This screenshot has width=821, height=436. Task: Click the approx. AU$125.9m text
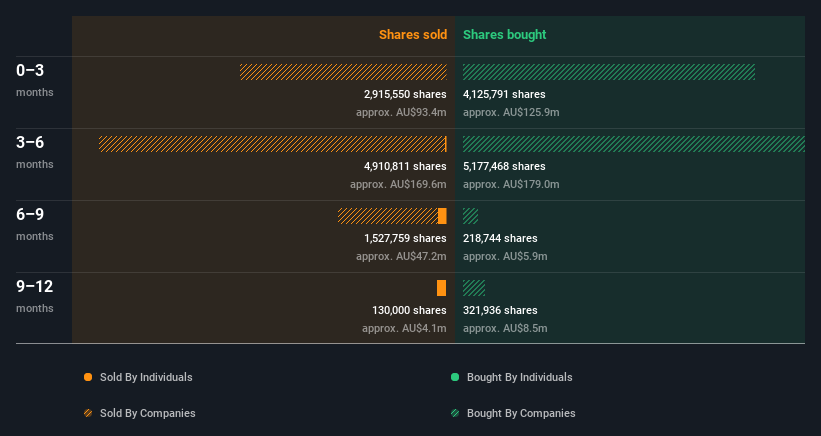pos(511,113)
